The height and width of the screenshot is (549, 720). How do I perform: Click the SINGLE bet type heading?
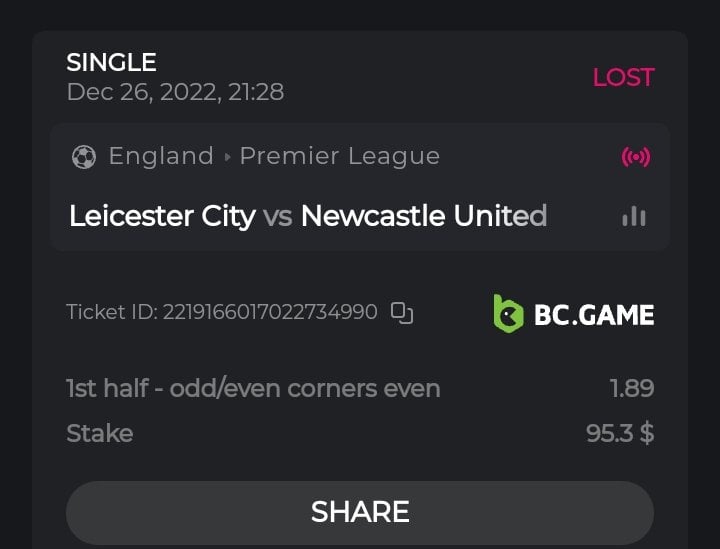tap(111, 62)
